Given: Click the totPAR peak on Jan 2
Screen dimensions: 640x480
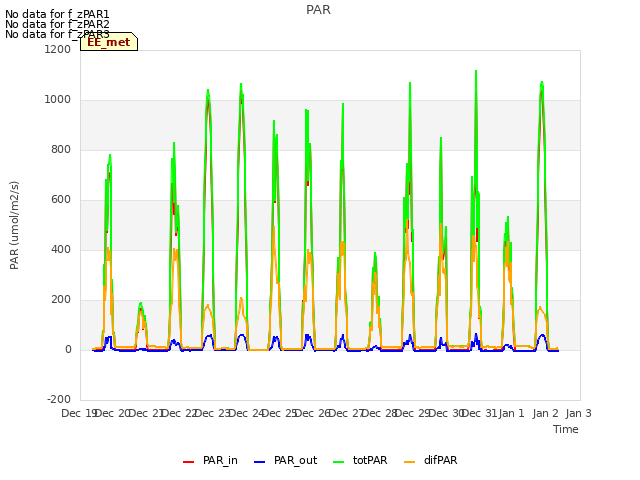Looking at the screenshot, I should click(x=542, y=83).
